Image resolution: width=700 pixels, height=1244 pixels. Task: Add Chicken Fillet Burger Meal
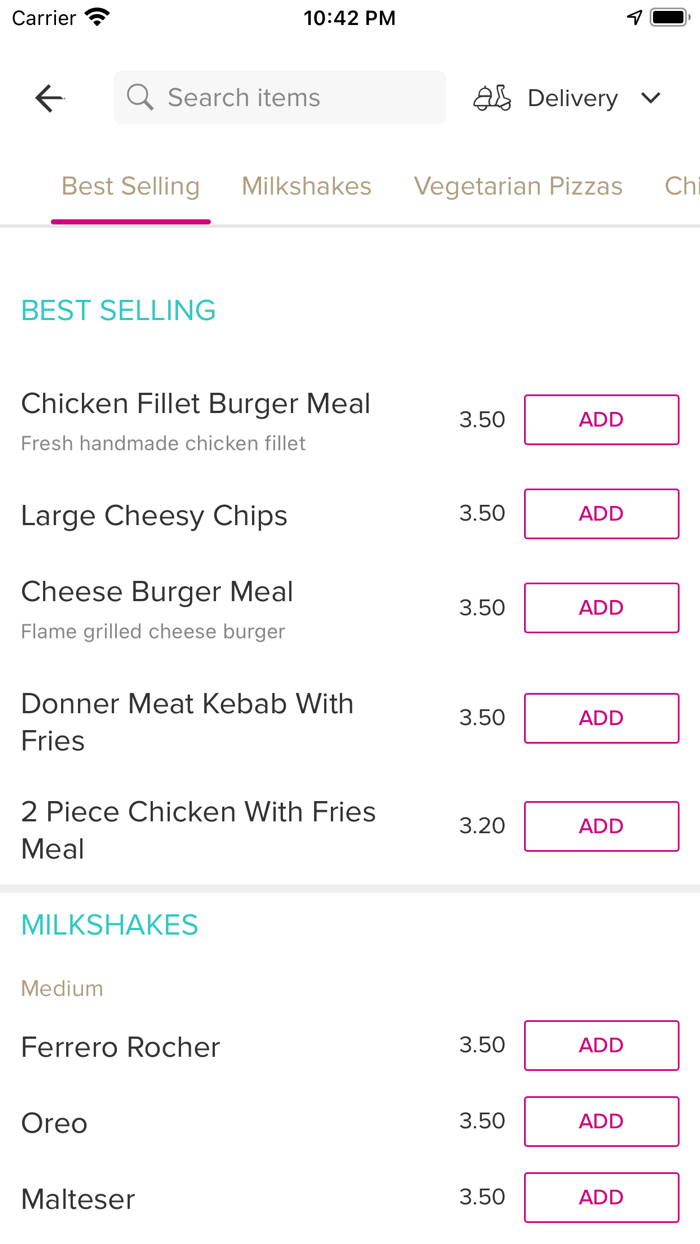(601, 420)
